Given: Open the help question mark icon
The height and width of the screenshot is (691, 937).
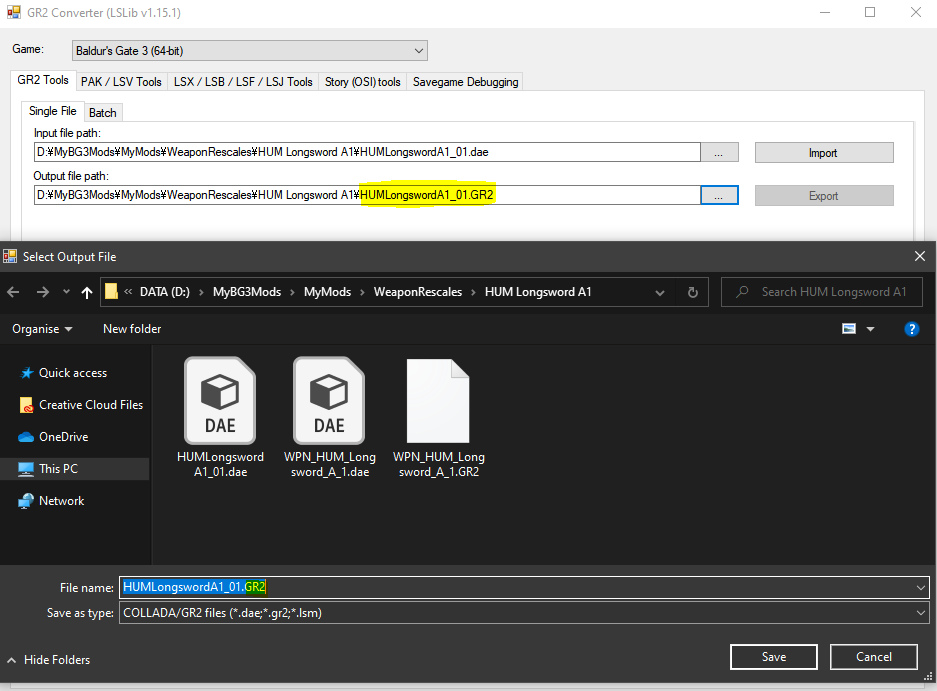Looking at the screenshot, I should tap(911, 329).
